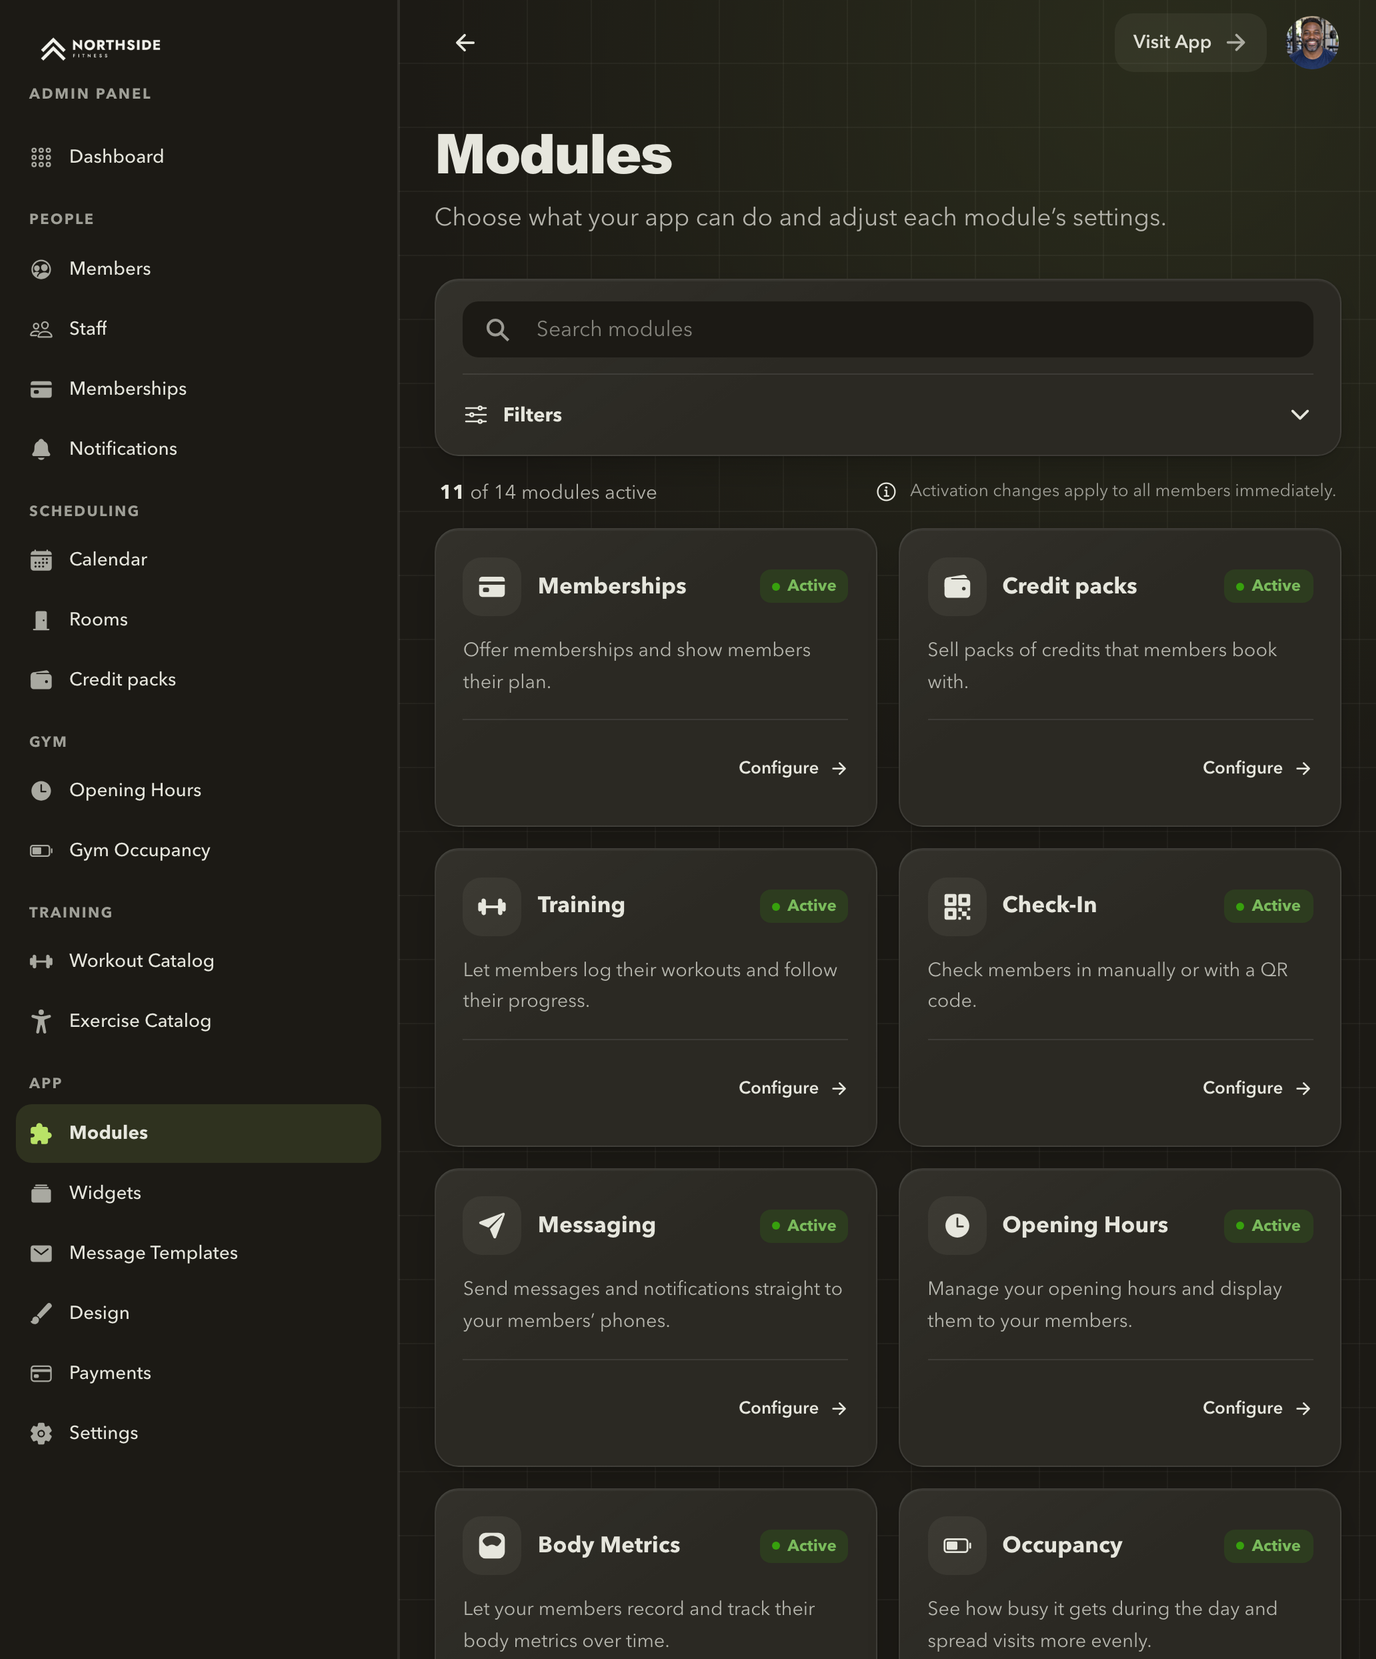This screenshot has height=1659, width=1376.
Task: Select Memberships in the sidebar menu
Action: [x=198, y=389]
